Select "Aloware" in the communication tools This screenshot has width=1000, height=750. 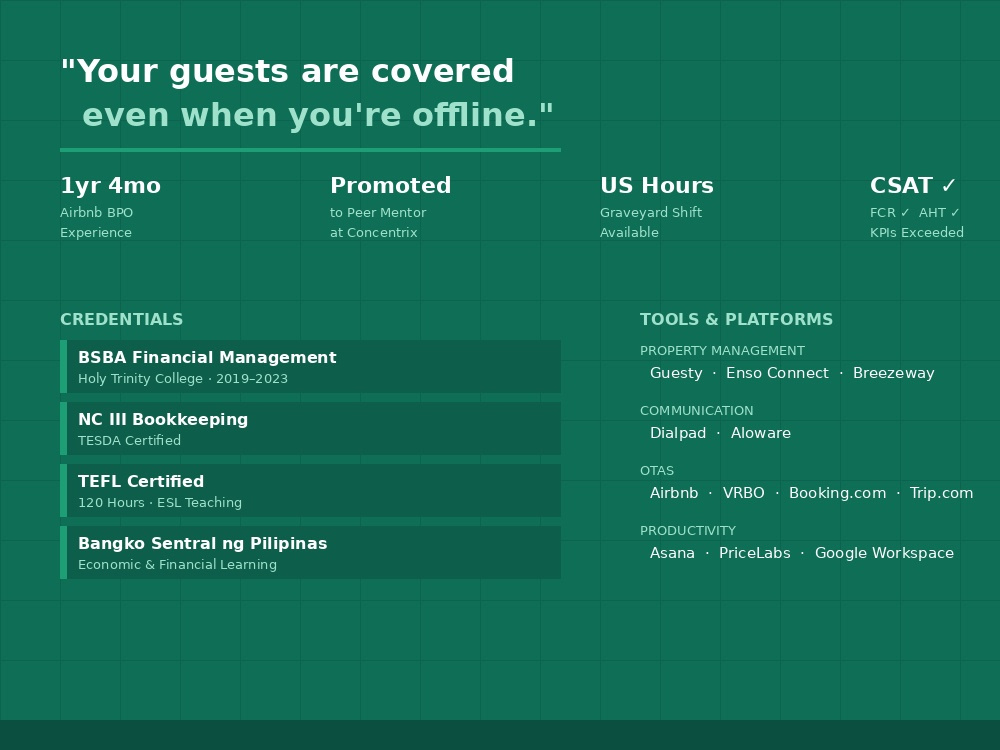[760, 433]
